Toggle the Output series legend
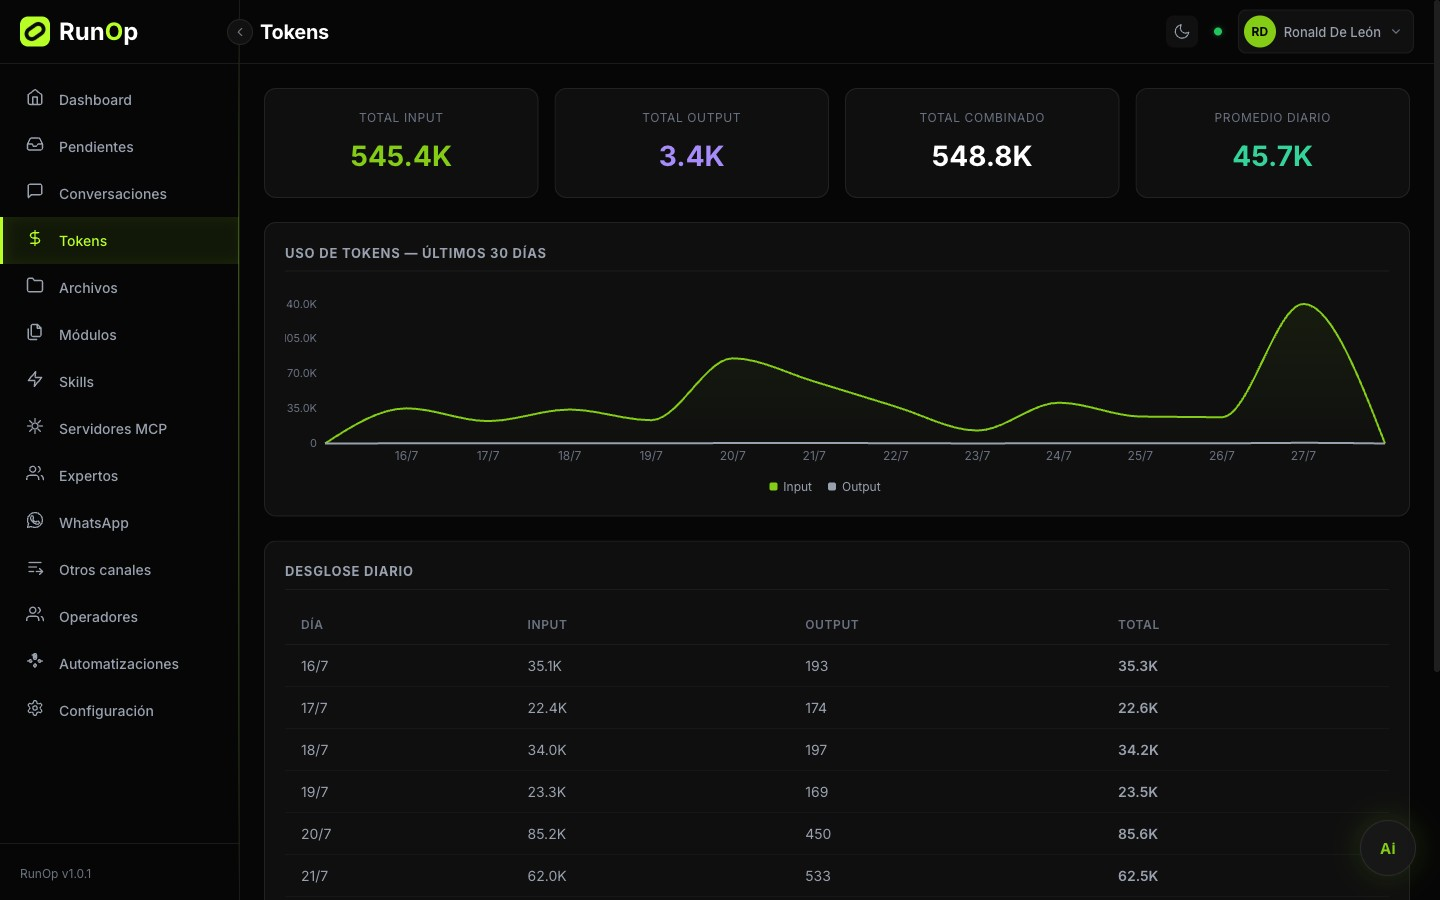 point(854,487)
